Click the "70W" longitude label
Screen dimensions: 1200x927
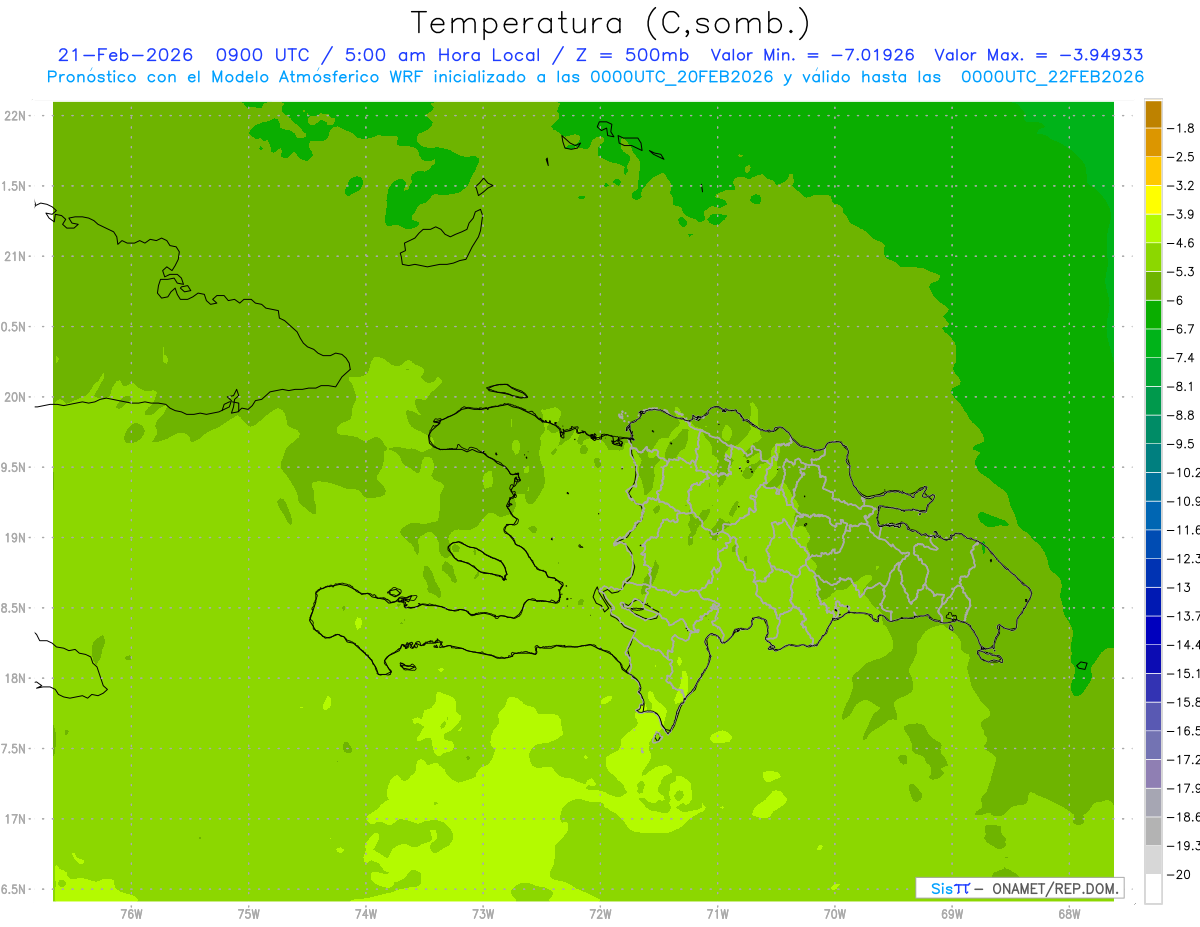835,913
